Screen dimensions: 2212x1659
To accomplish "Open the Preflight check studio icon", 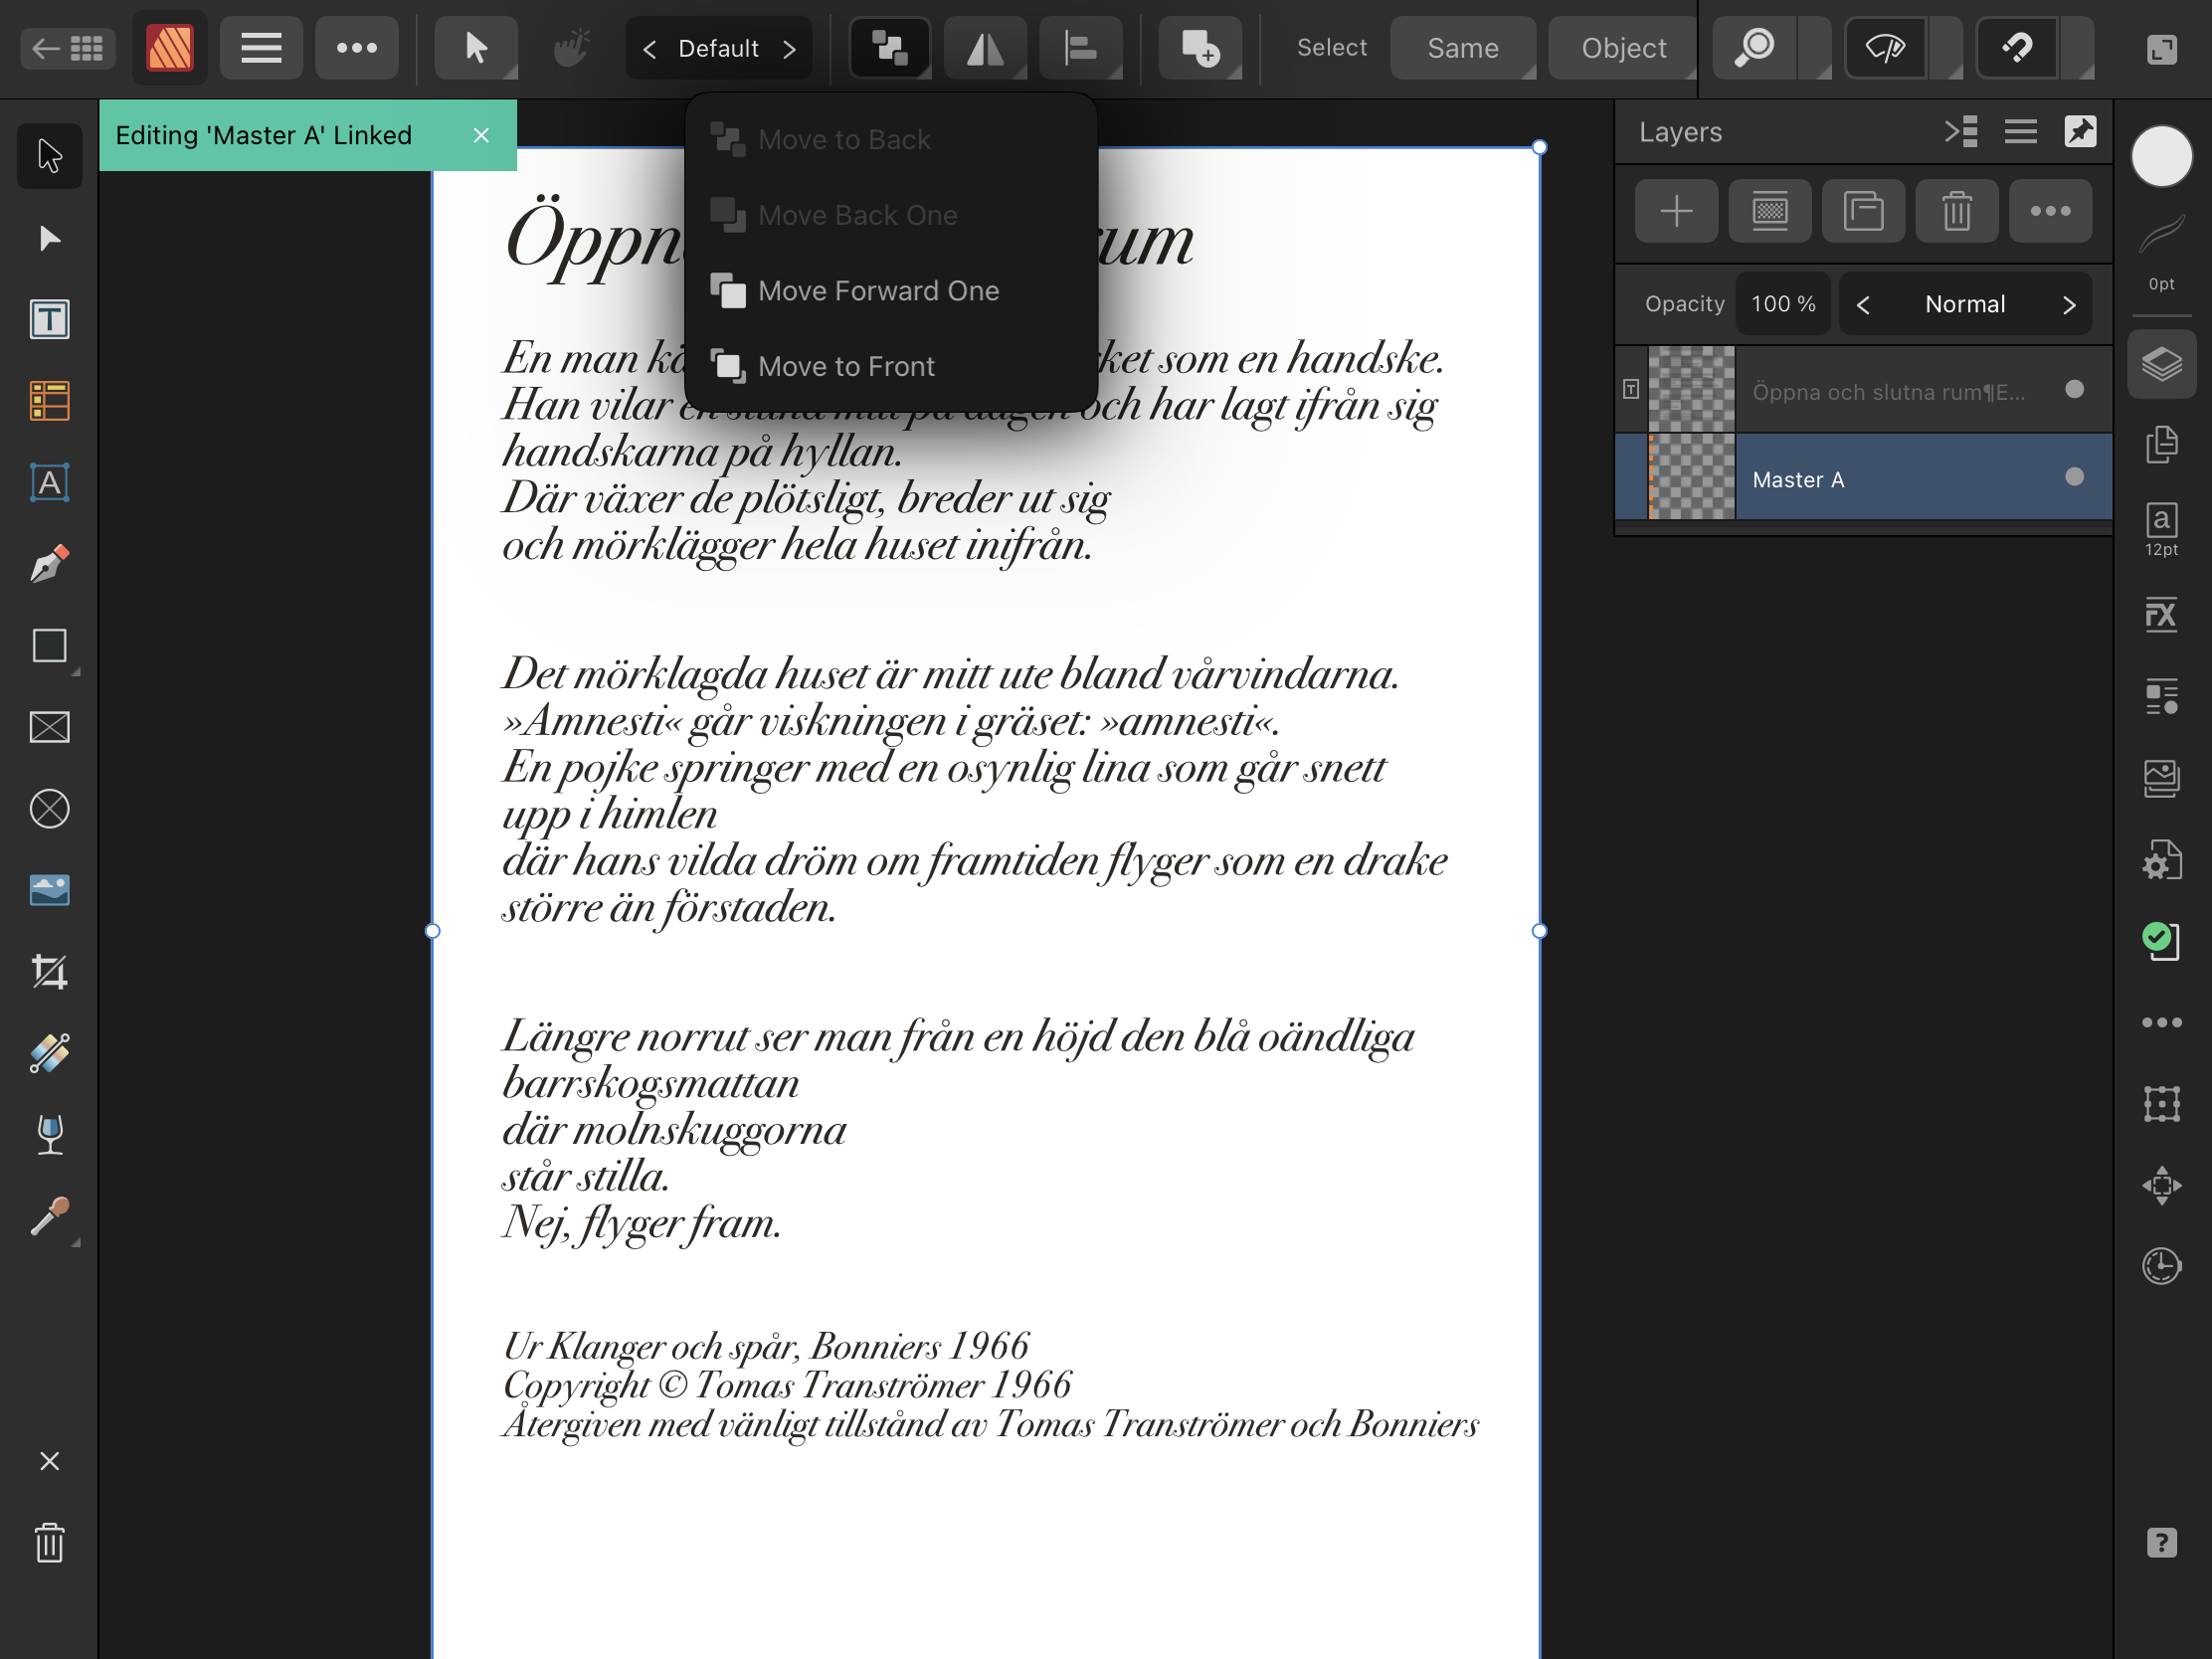I will pos(2161,941).
